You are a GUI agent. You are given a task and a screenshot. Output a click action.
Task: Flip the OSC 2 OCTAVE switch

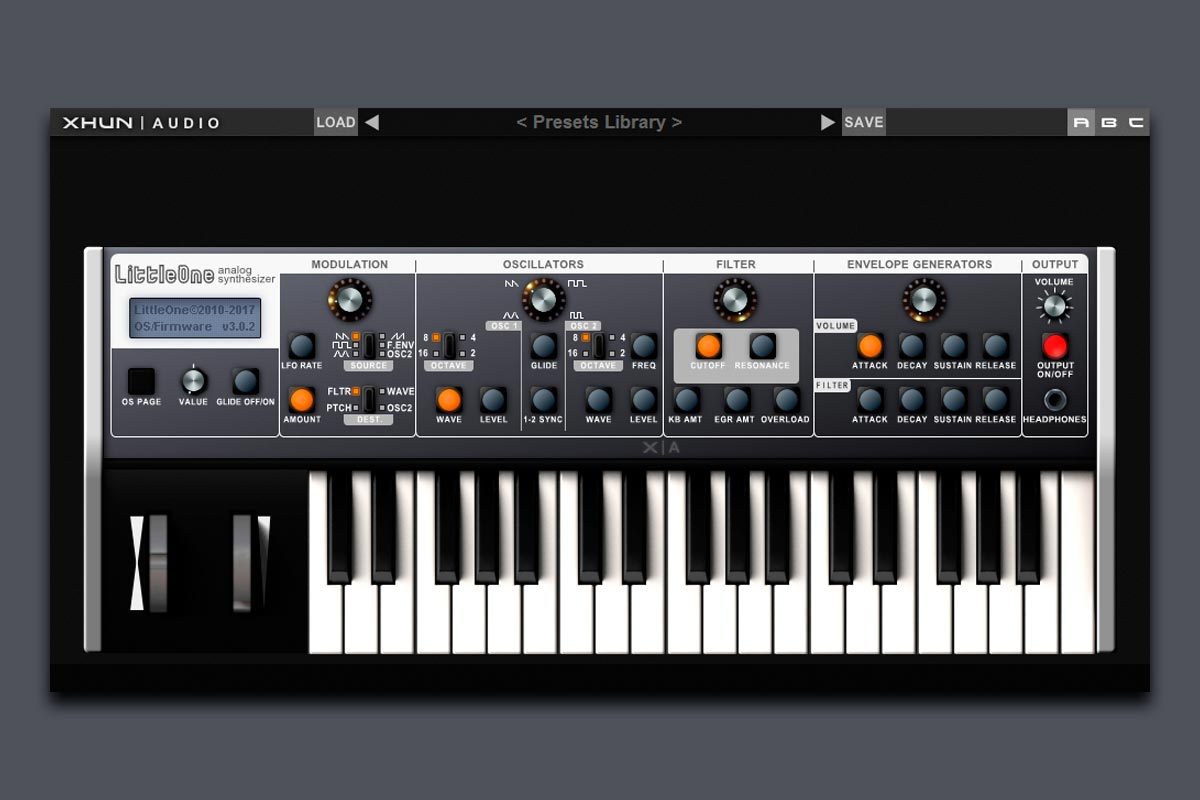tap(598, 345)
